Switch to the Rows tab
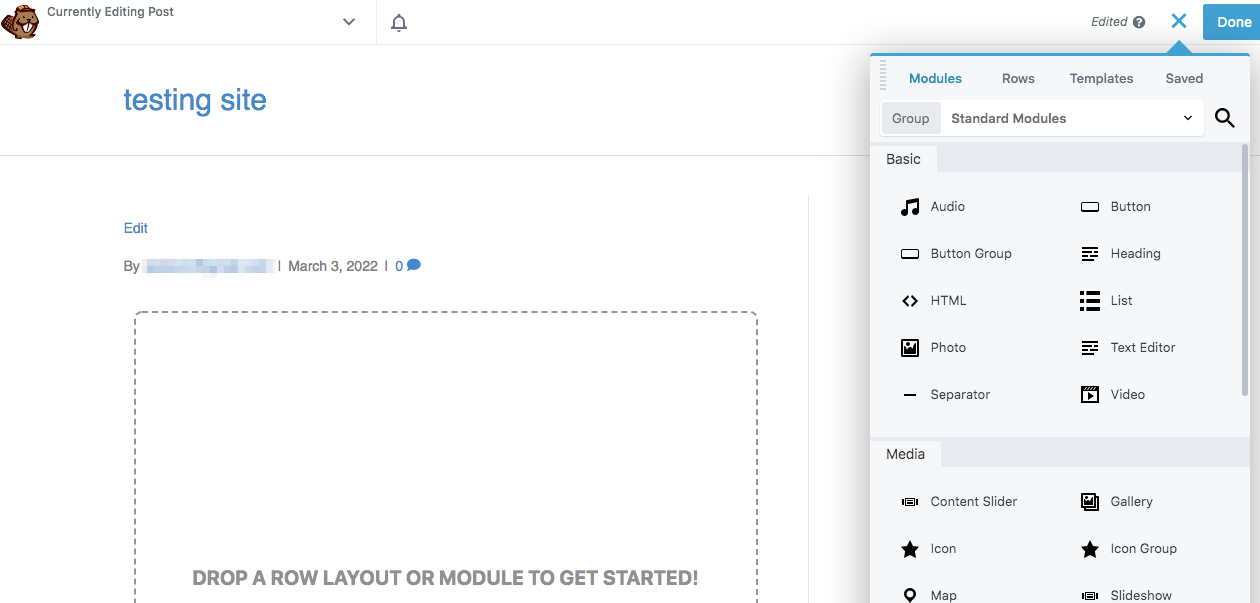 coord(1018,78)
